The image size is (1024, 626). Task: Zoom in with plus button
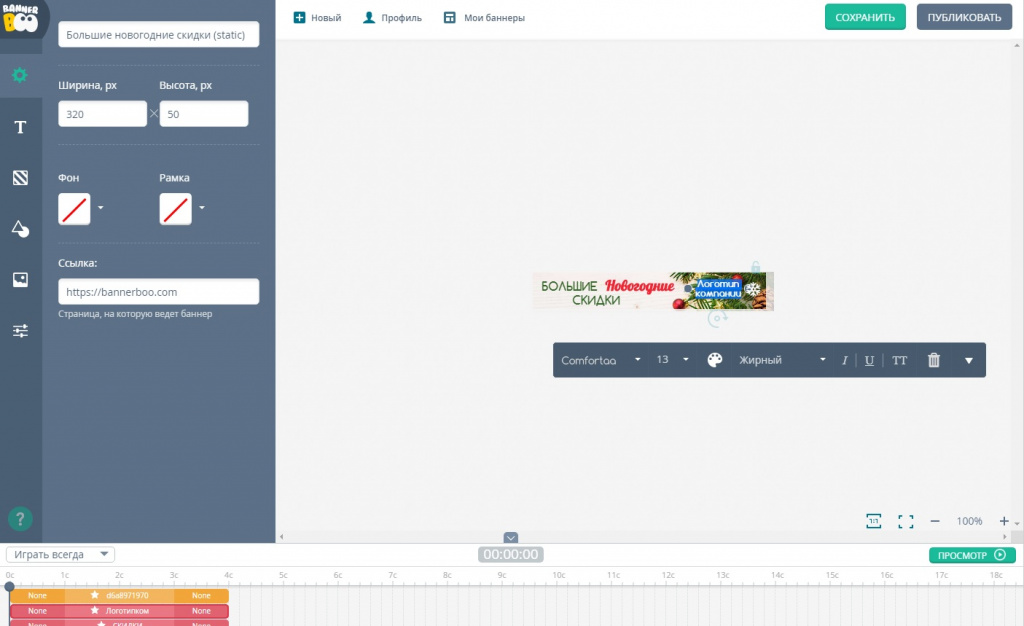coord(1004,521)
